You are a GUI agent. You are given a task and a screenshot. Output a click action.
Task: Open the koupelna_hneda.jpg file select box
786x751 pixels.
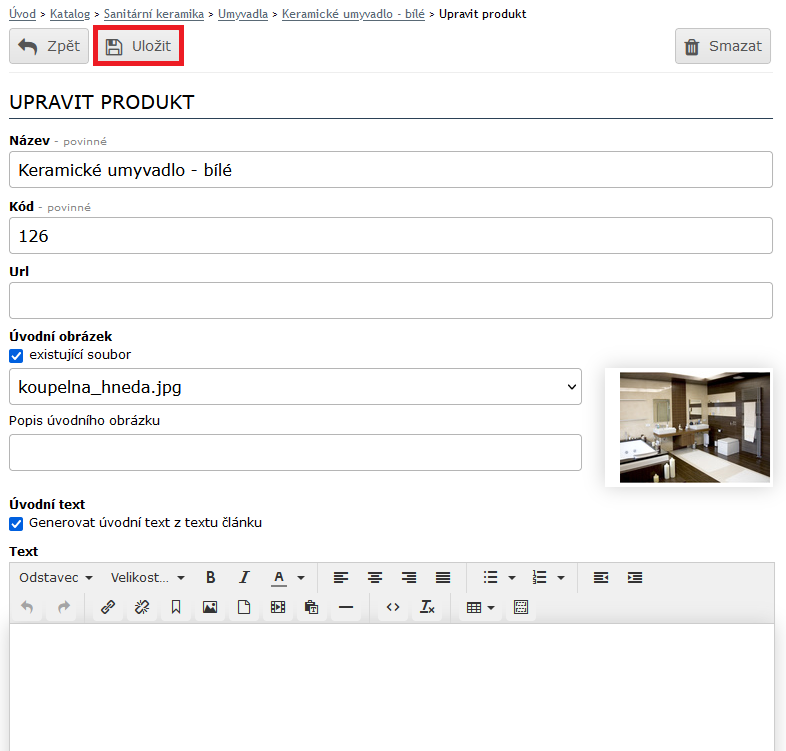click(x=295, y=387)
